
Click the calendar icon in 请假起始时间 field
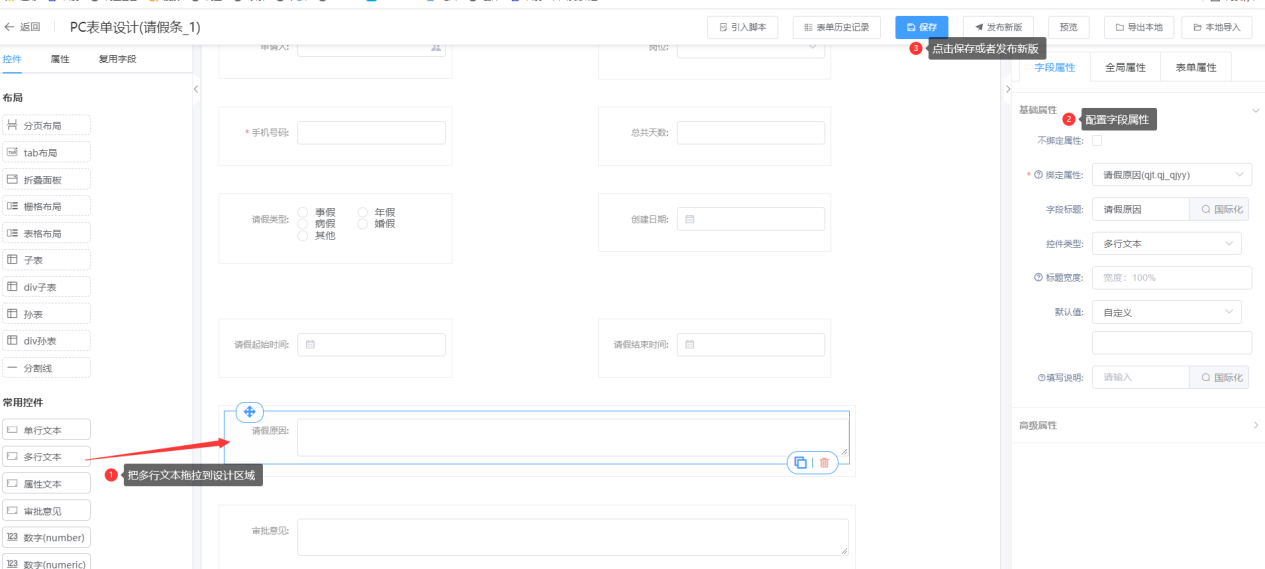click(310, 345)
